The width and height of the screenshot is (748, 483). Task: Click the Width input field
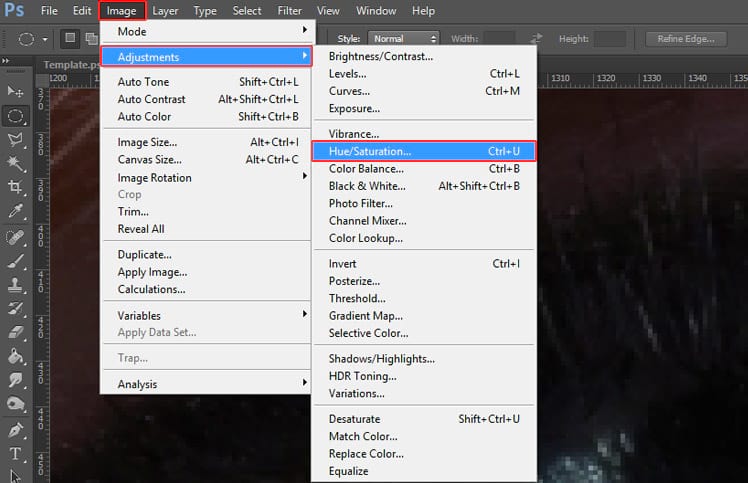point(499,39)
